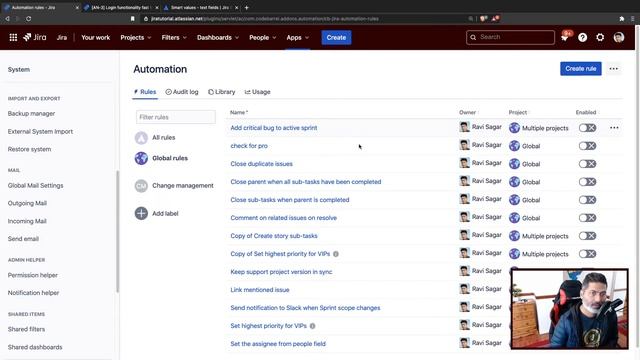Enable Close parent when all sub-tasks completed rule

point(587,182)
